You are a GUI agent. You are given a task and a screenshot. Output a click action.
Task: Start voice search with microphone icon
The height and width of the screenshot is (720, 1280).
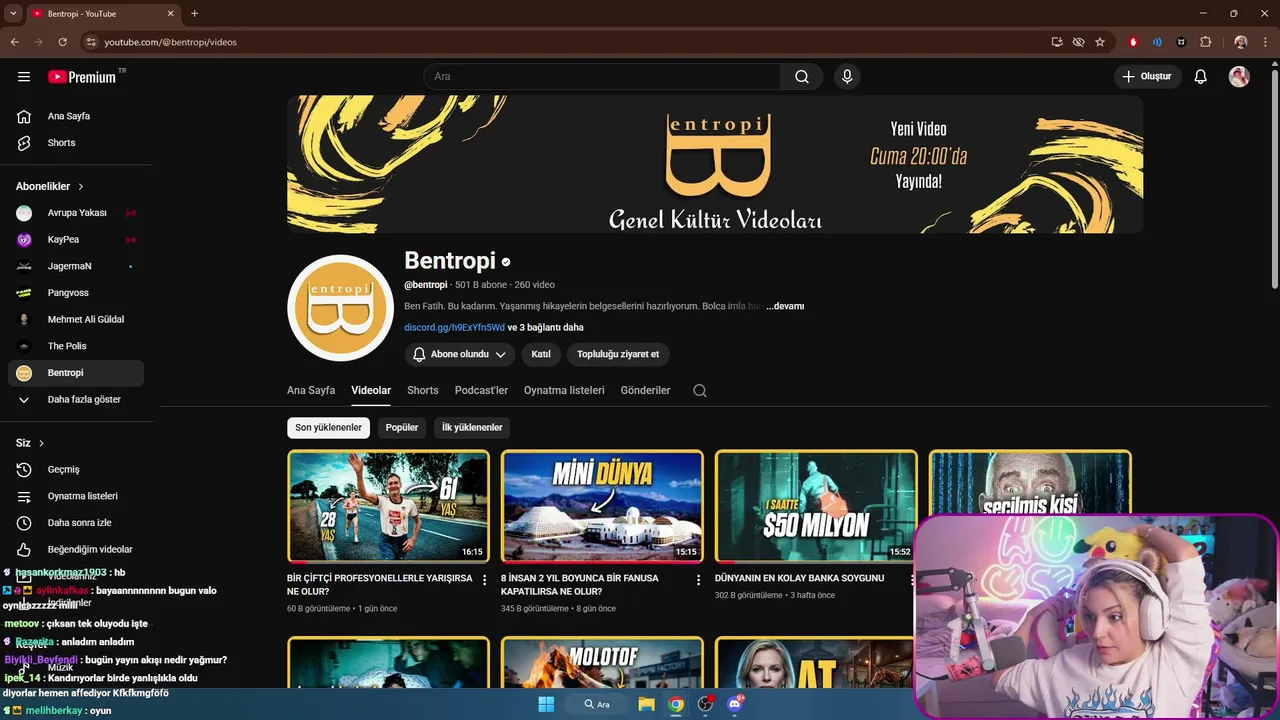coord(847,77)
